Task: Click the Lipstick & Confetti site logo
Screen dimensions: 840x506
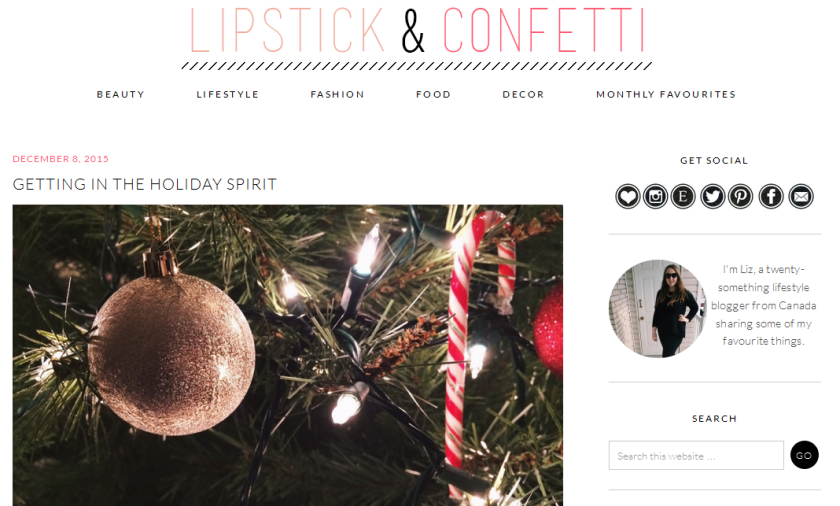Action: click(x=417, y=36)
